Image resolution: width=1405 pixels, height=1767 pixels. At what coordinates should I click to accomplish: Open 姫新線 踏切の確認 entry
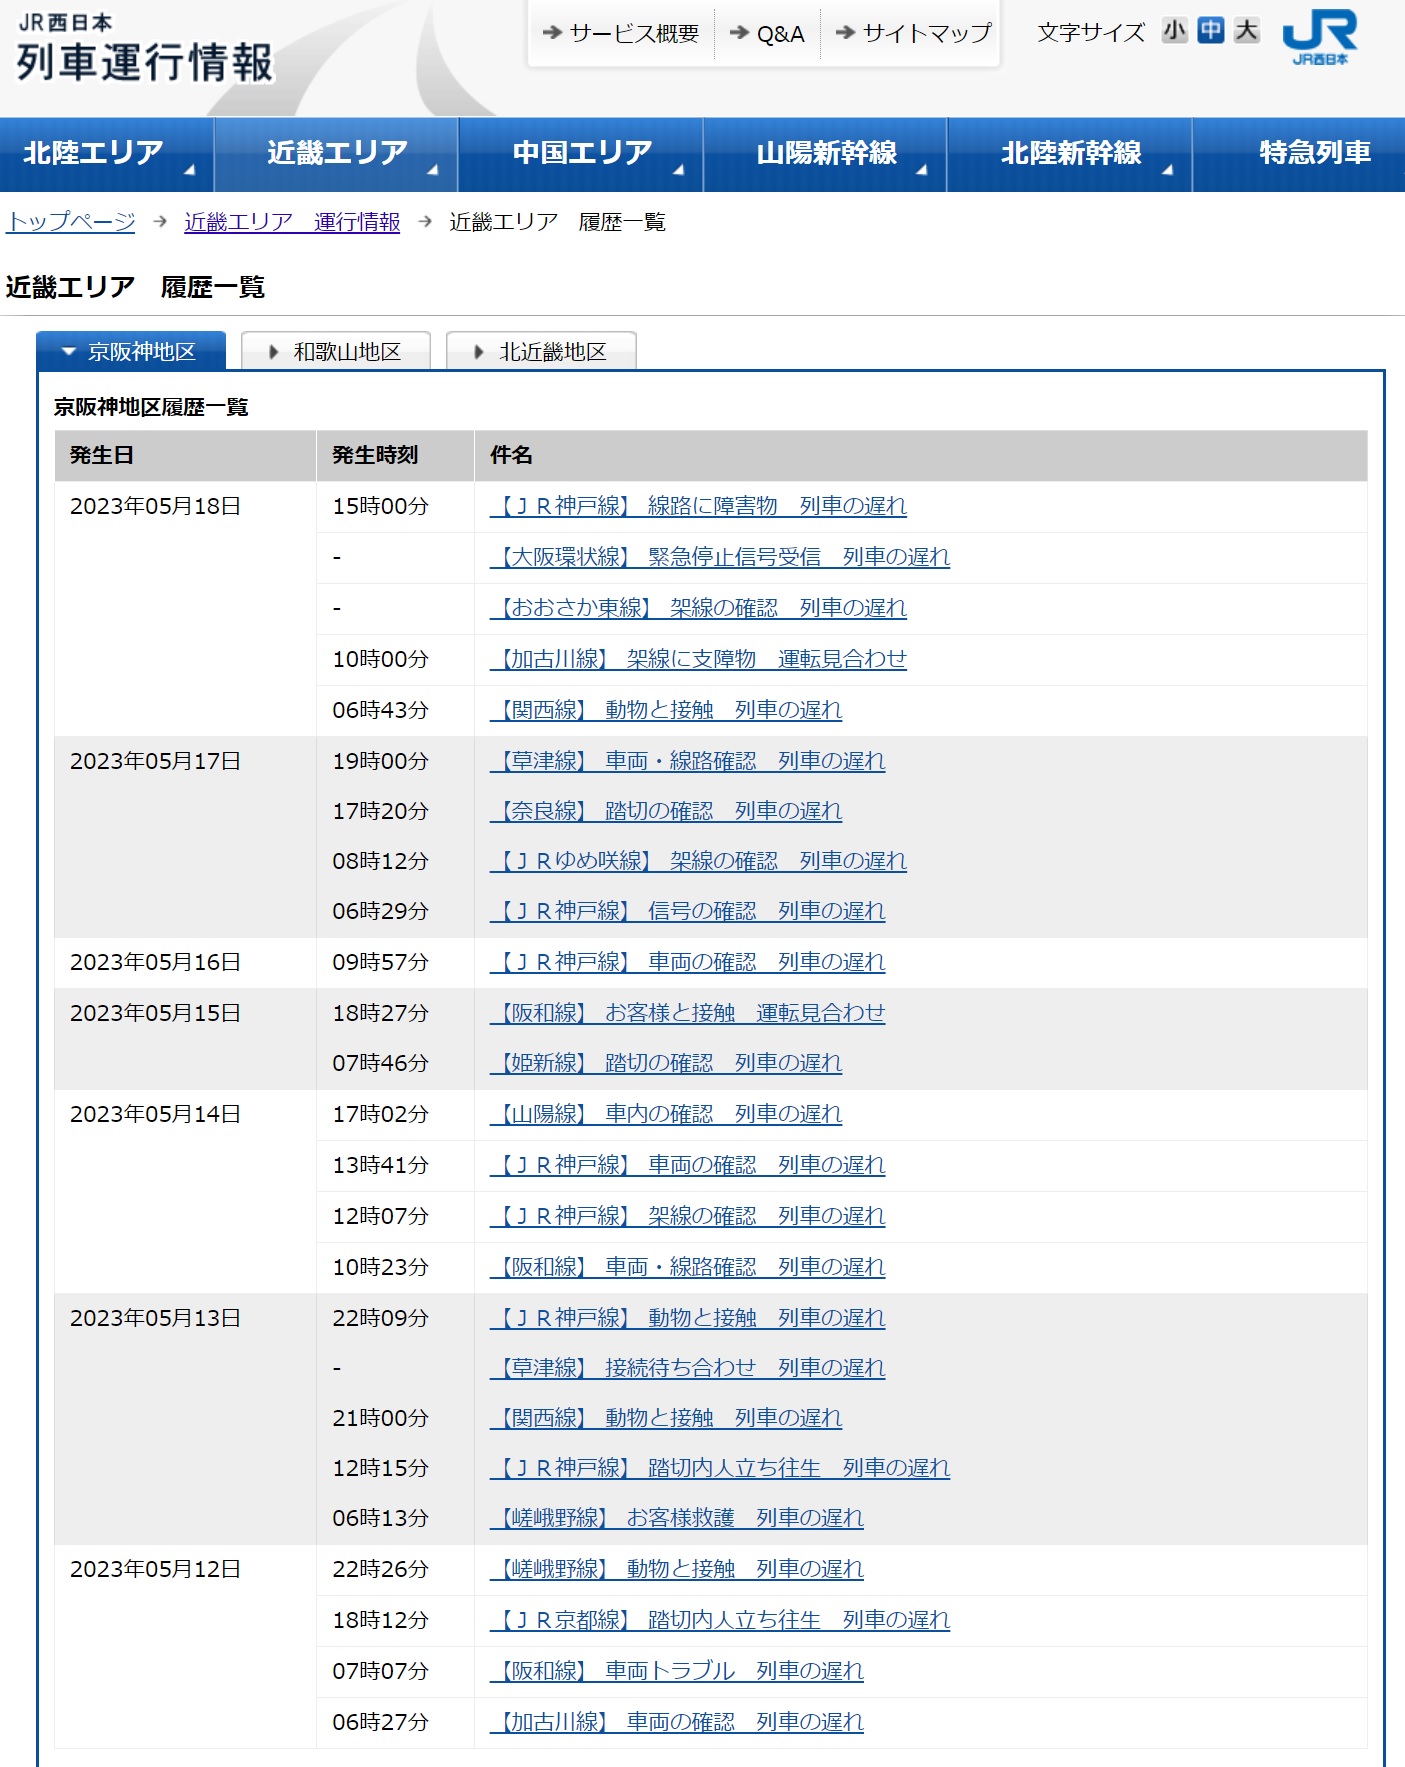point(666,1063)
